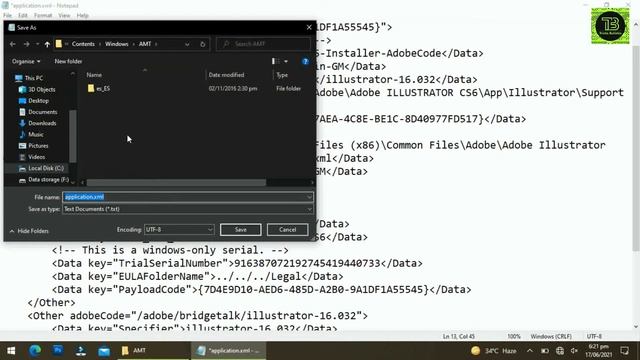Collapse with Hide Folders
The width and height of the screenshot is (640, 360).
29,231
